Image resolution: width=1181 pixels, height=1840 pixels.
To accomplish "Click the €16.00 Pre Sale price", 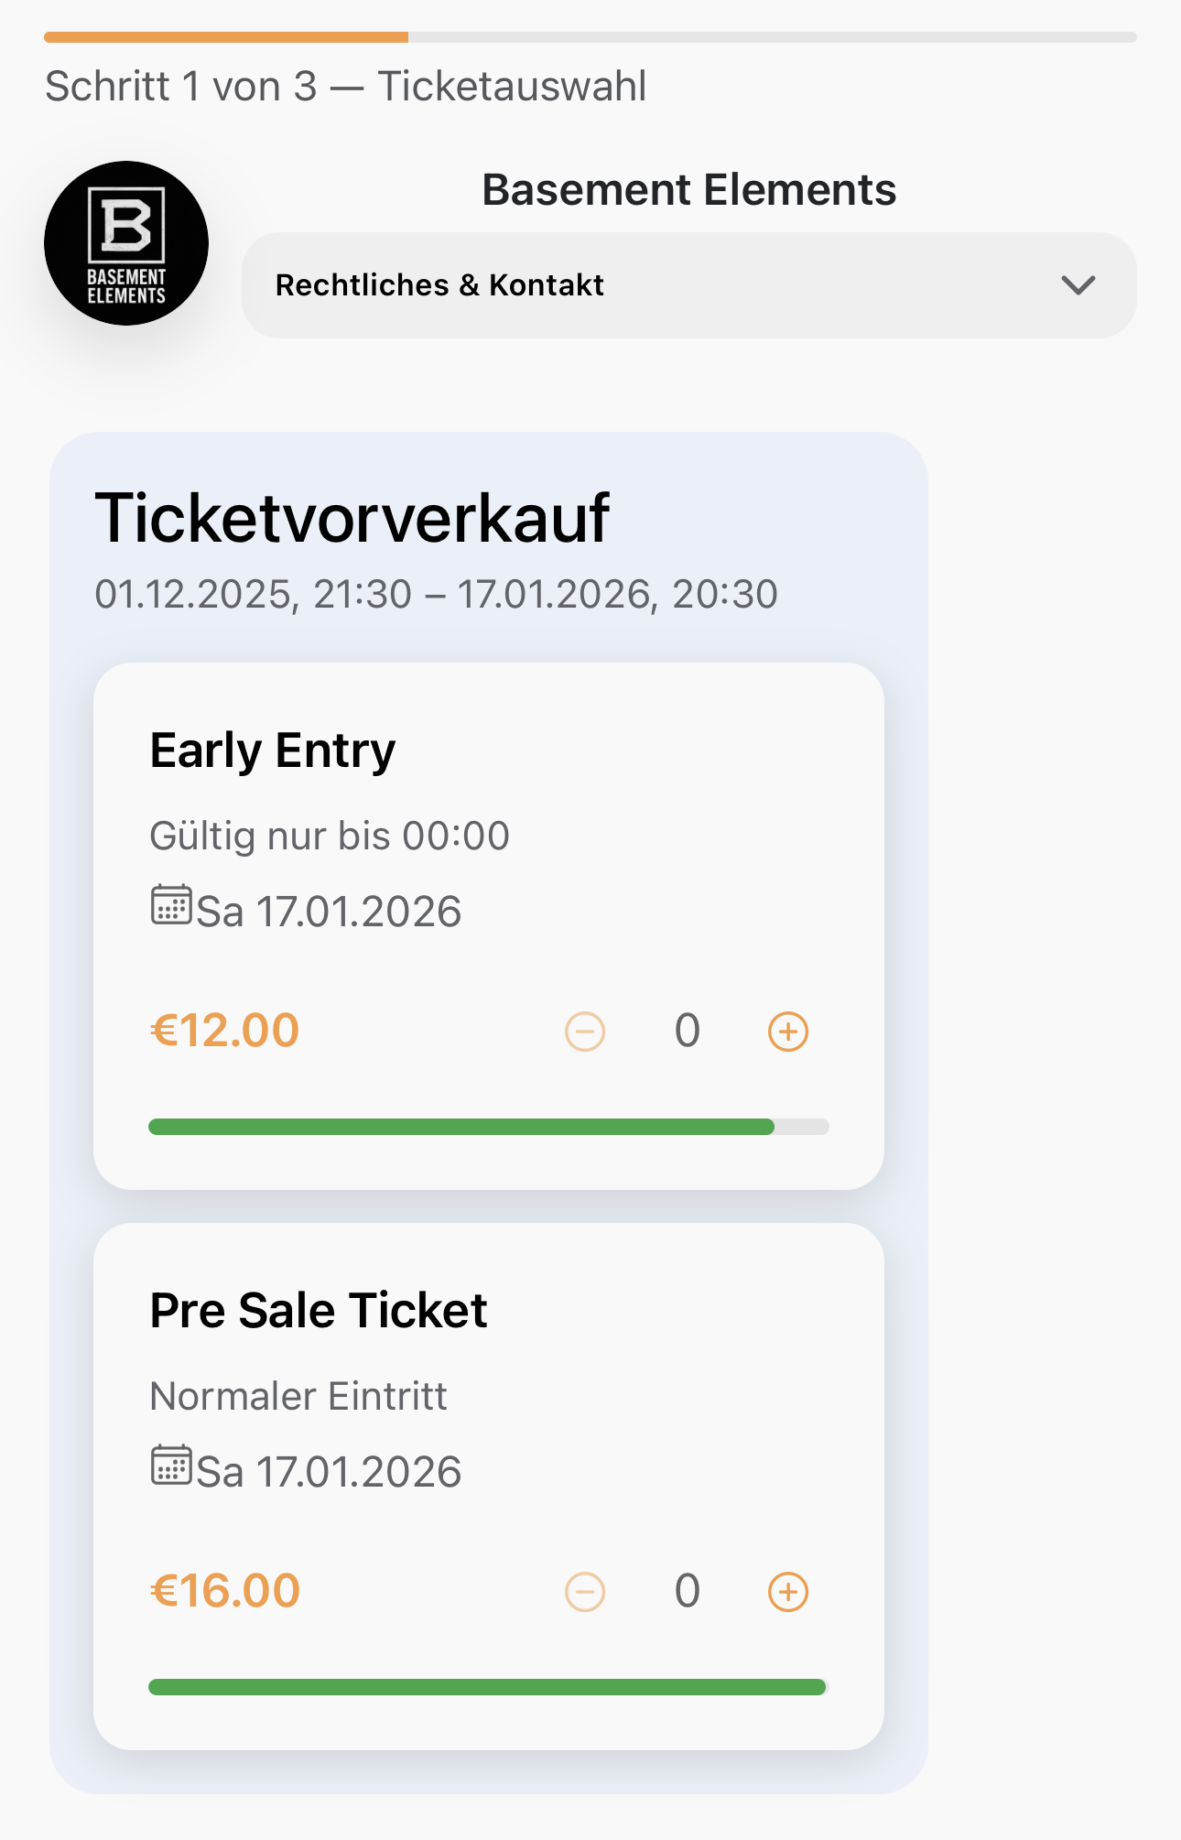I will pos(225,1591).
